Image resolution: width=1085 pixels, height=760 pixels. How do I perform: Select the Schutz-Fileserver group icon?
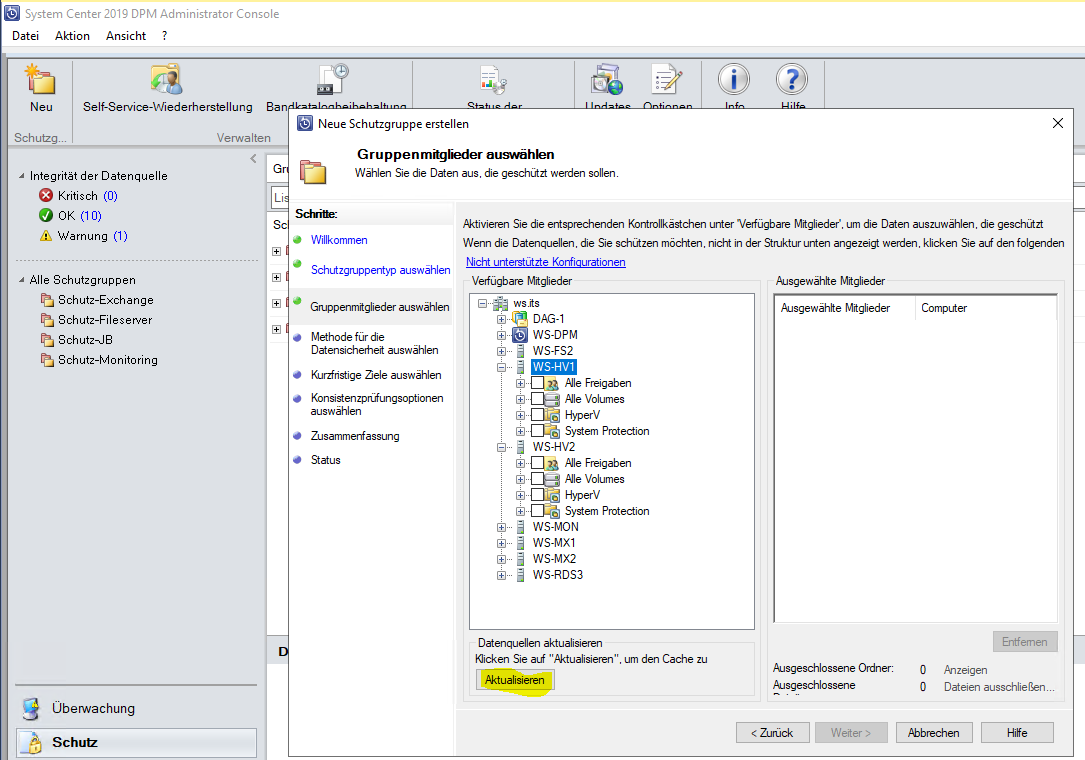coord(47,320)
